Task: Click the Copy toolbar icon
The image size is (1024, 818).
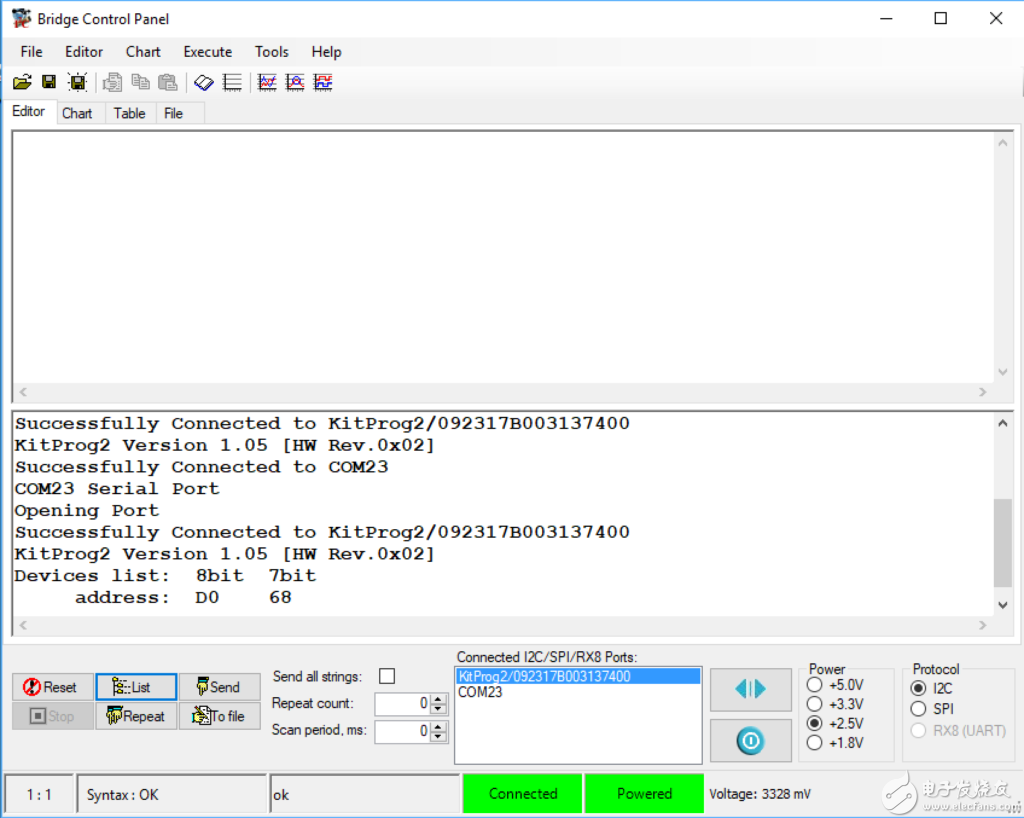Action: point(140,82)
